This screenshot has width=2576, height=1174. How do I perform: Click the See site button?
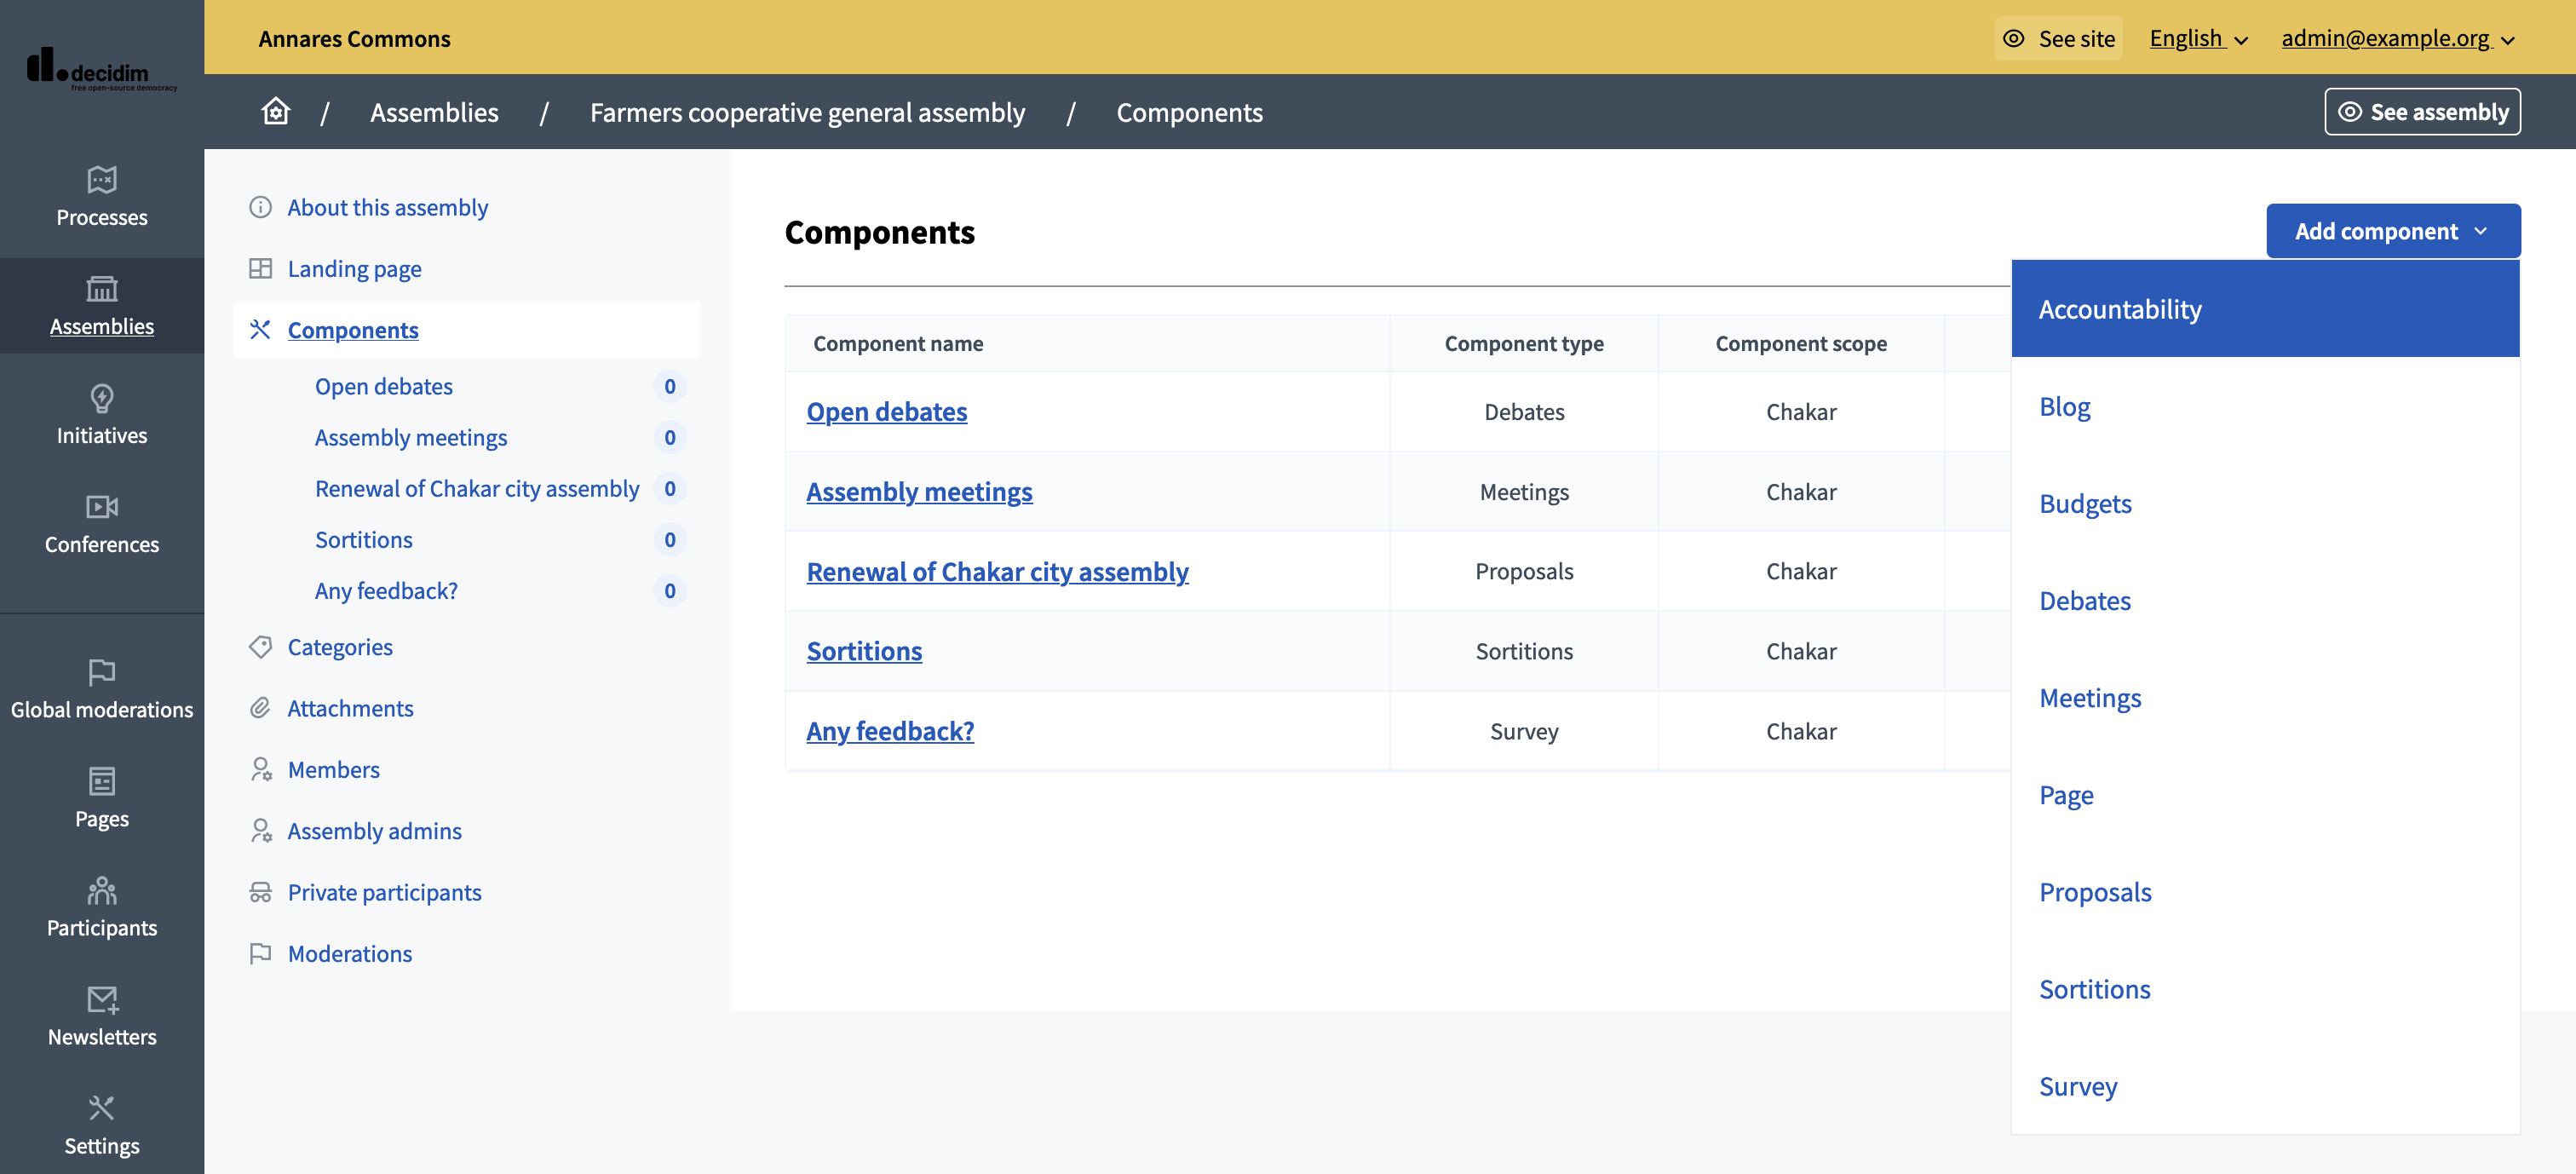tap(2058, 38)
